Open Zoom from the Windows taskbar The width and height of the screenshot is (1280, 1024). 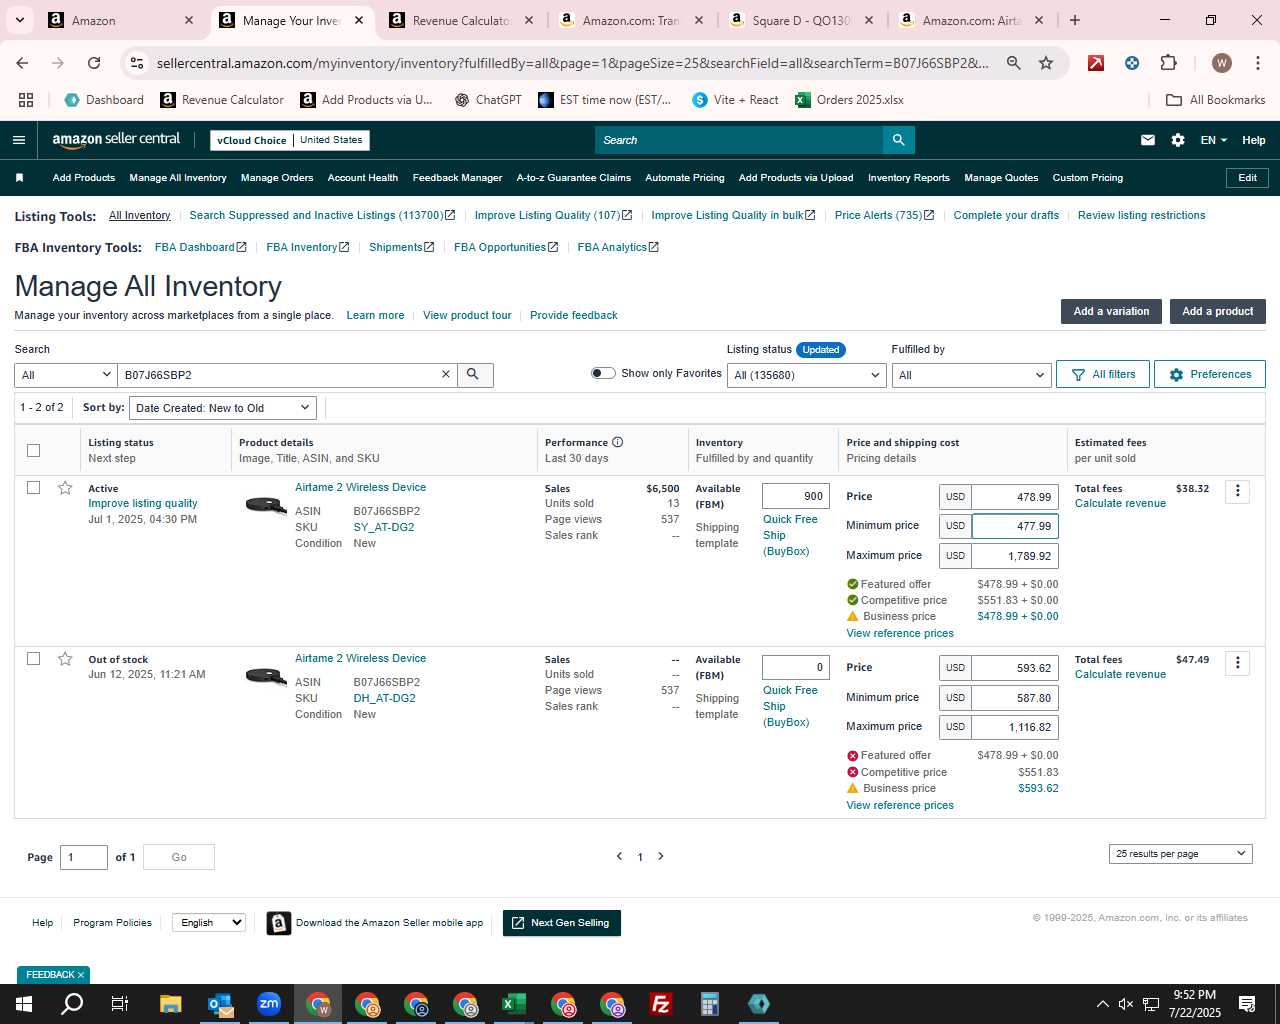click(x=269, y=1004)
